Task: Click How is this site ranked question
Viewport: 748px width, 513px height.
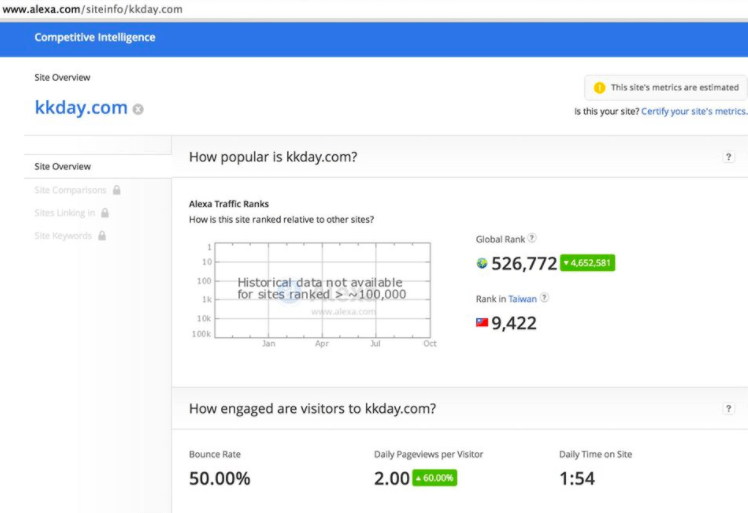Action: 281,220
